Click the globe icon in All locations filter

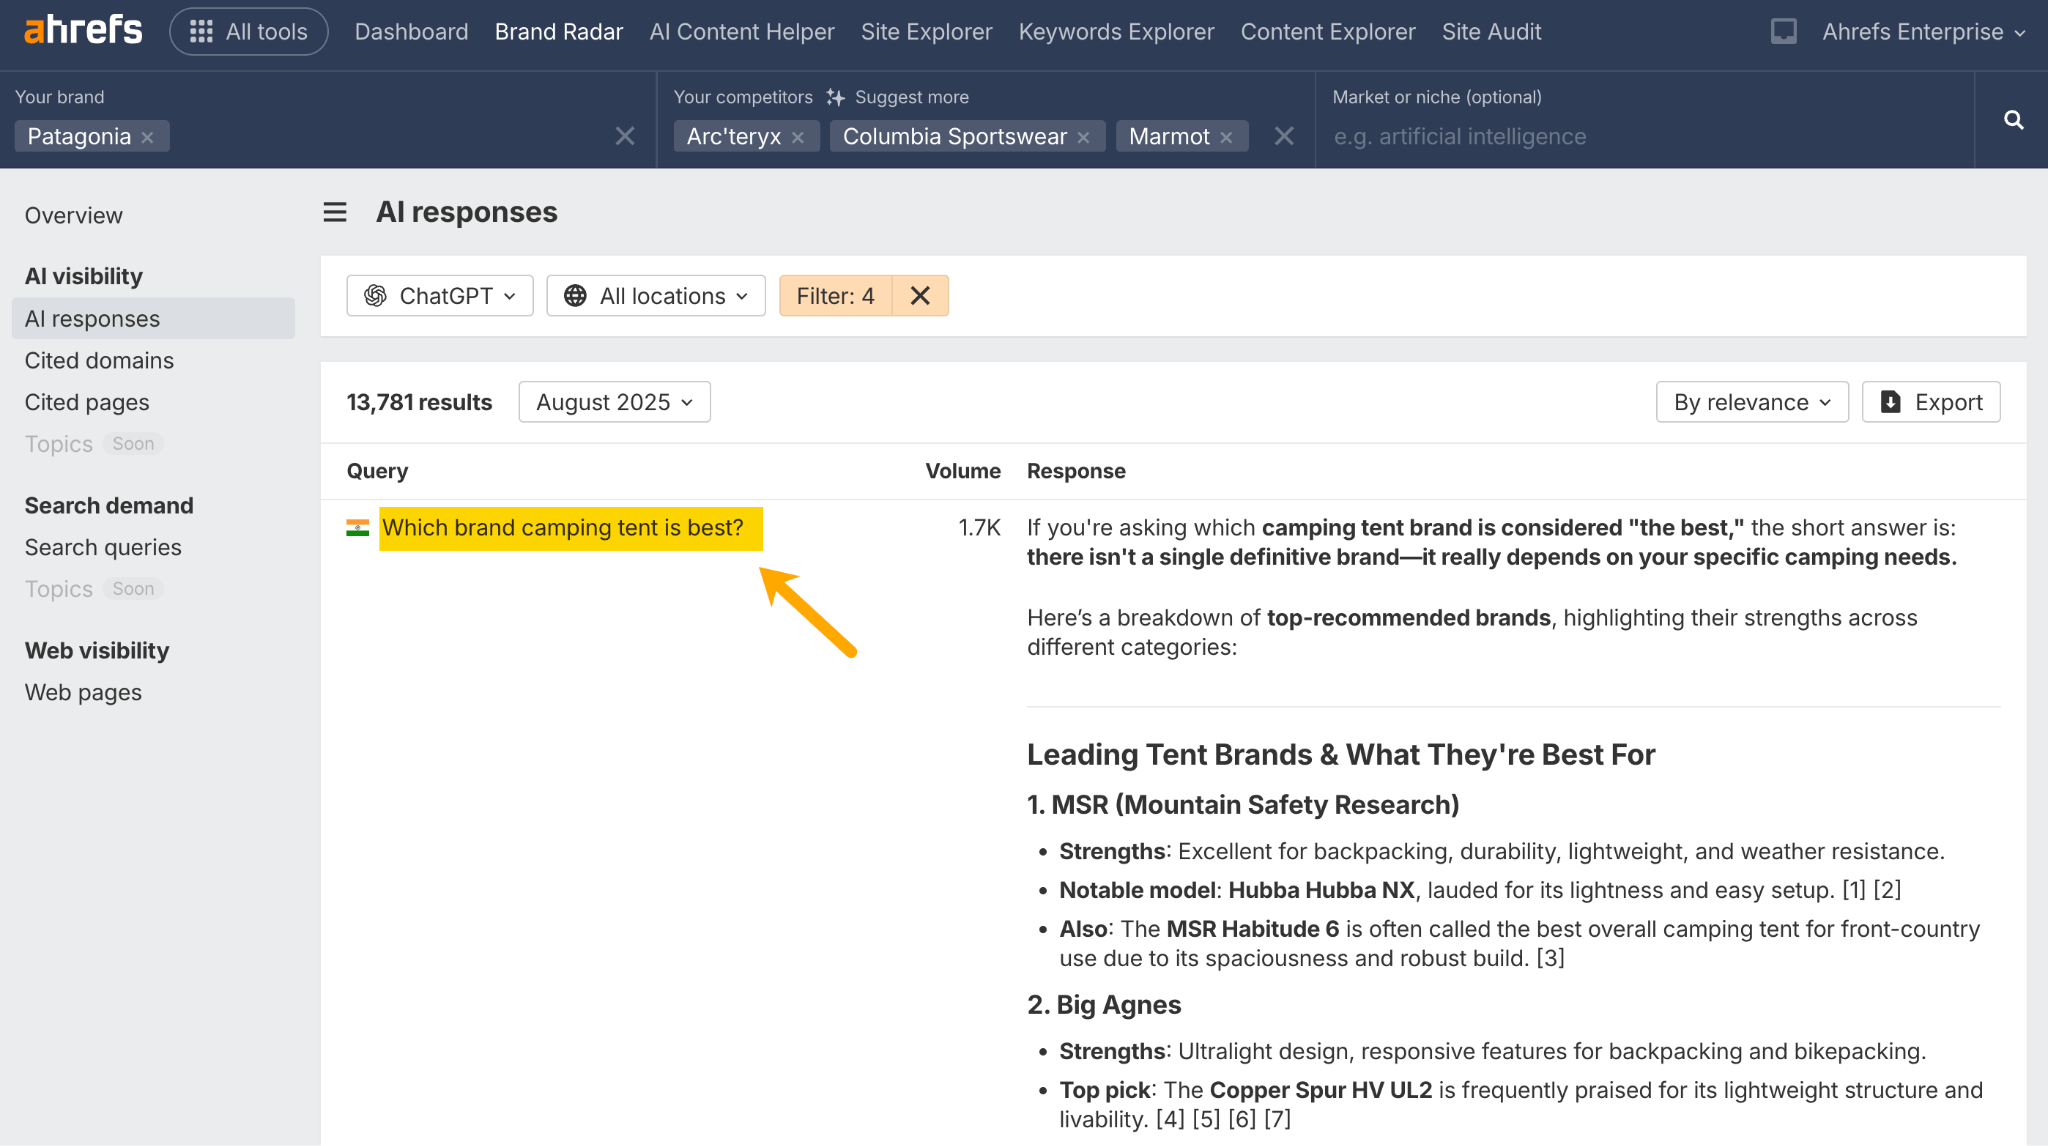574,295
